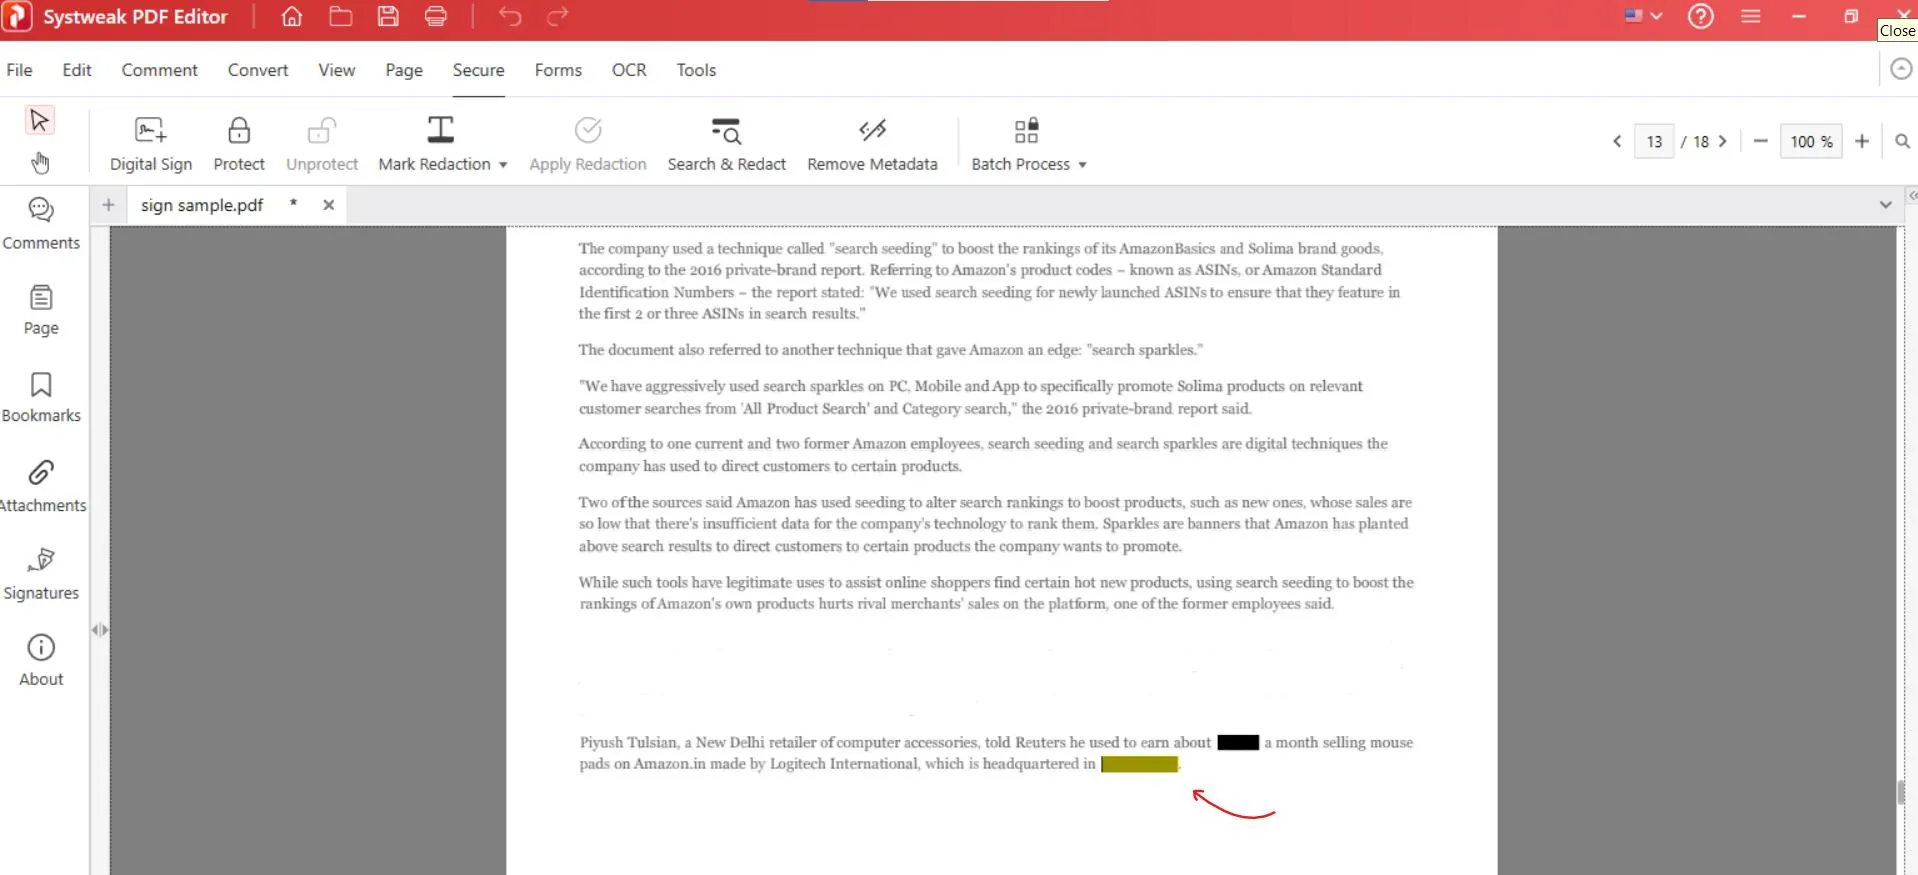
Task: Open the language flag dropdown
Action: 1643,16
